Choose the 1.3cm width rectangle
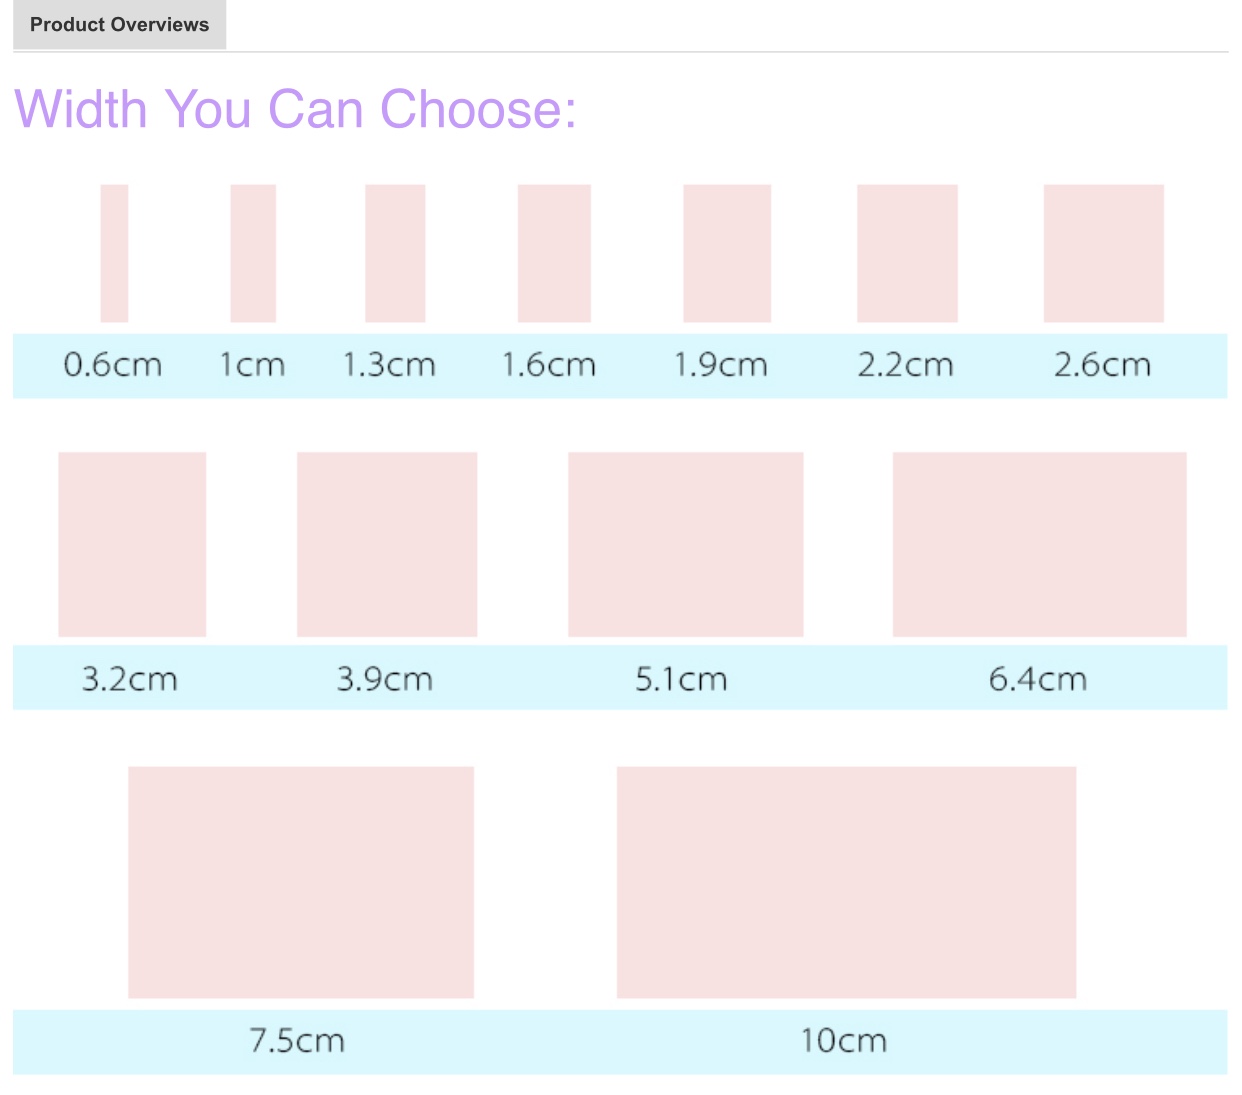 click(x=395, y=253)
